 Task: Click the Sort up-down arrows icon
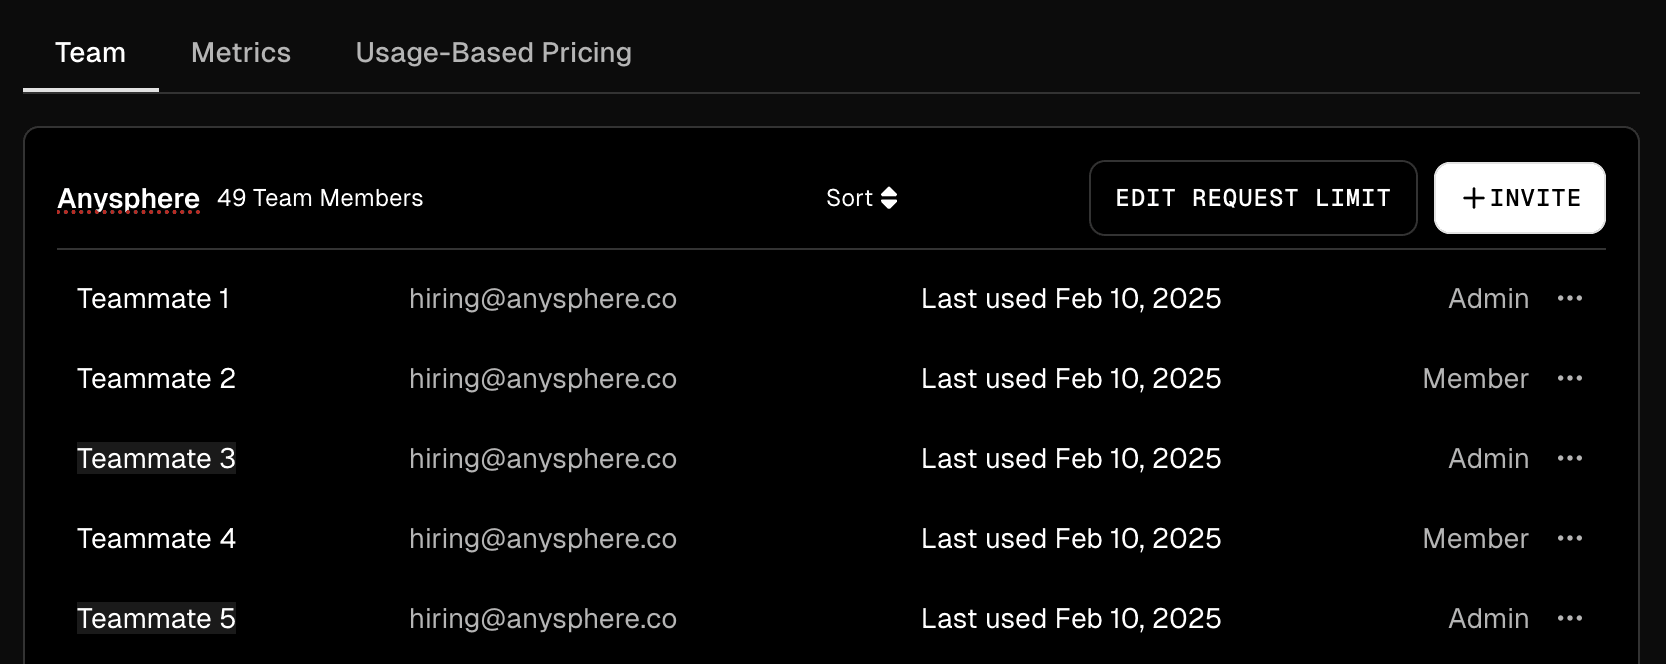click(889, 198)
